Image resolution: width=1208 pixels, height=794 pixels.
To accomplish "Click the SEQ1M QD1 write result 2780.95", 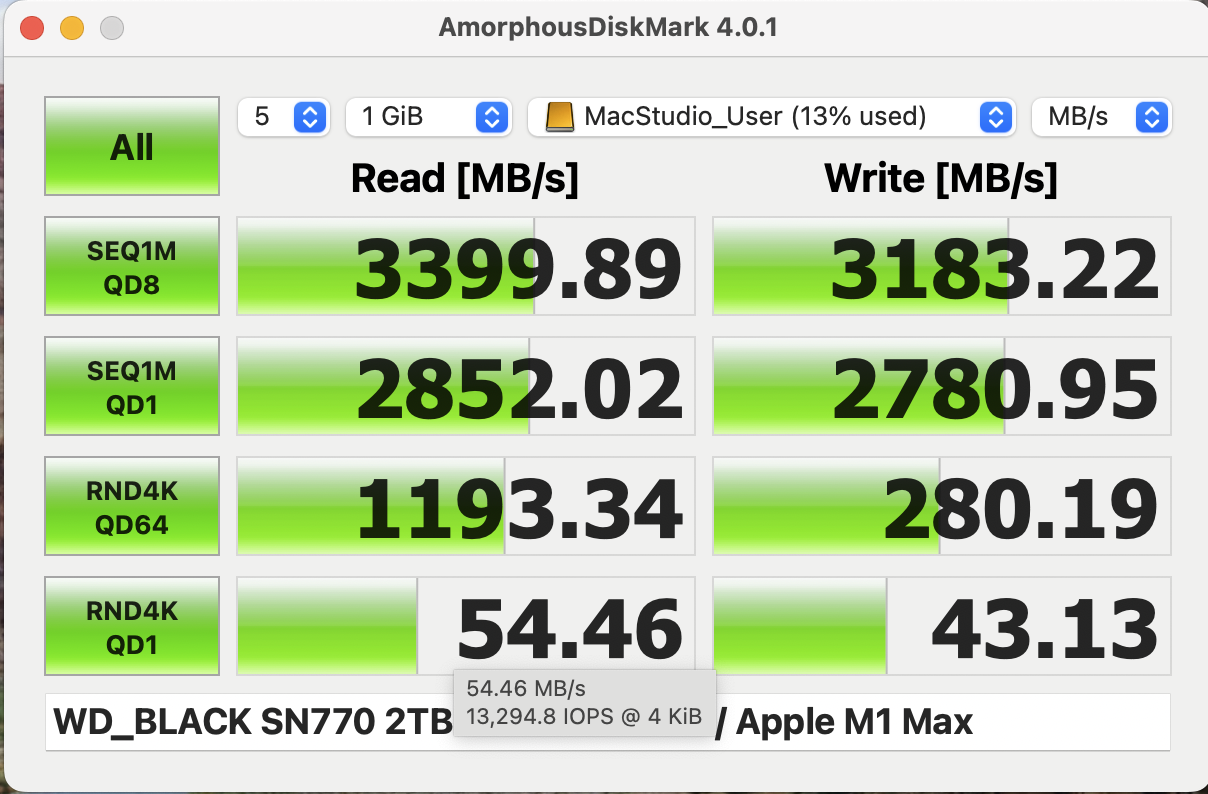I will 941,386.
